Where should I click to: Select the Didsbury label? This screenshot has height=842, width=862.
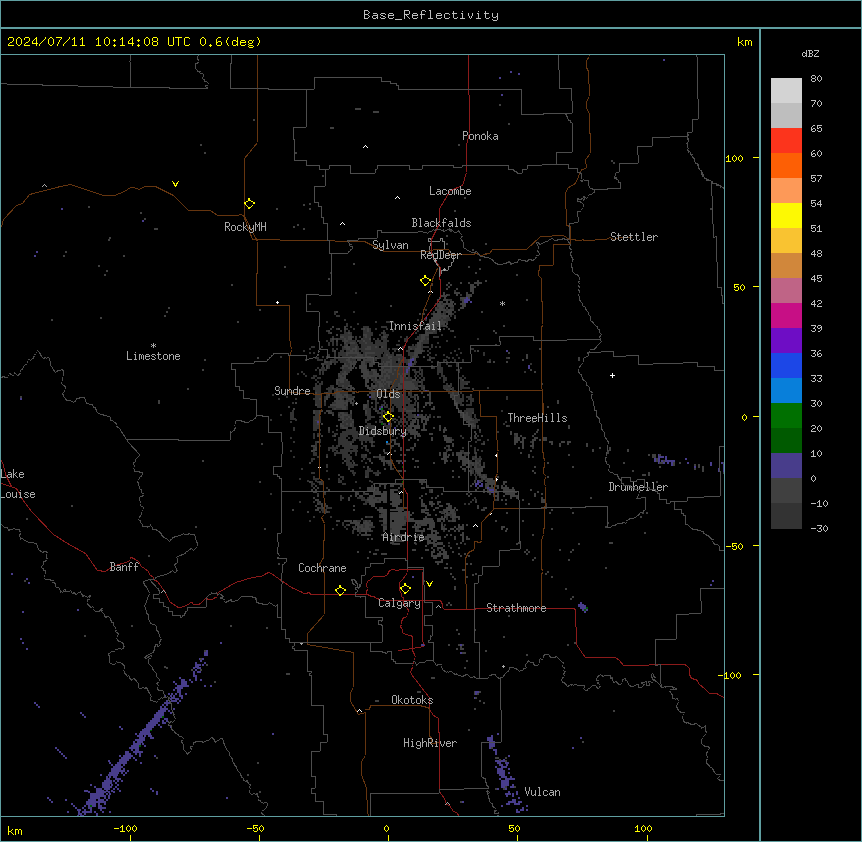coord(383,431)
